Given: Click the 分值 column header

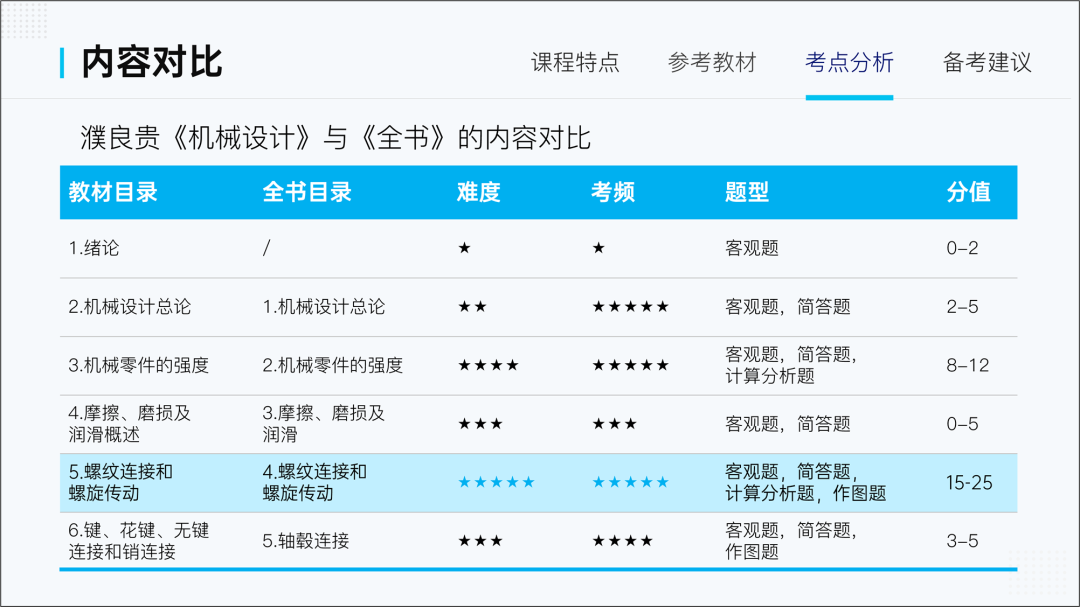Looking at the screenshot, I should tap(968, 192).
